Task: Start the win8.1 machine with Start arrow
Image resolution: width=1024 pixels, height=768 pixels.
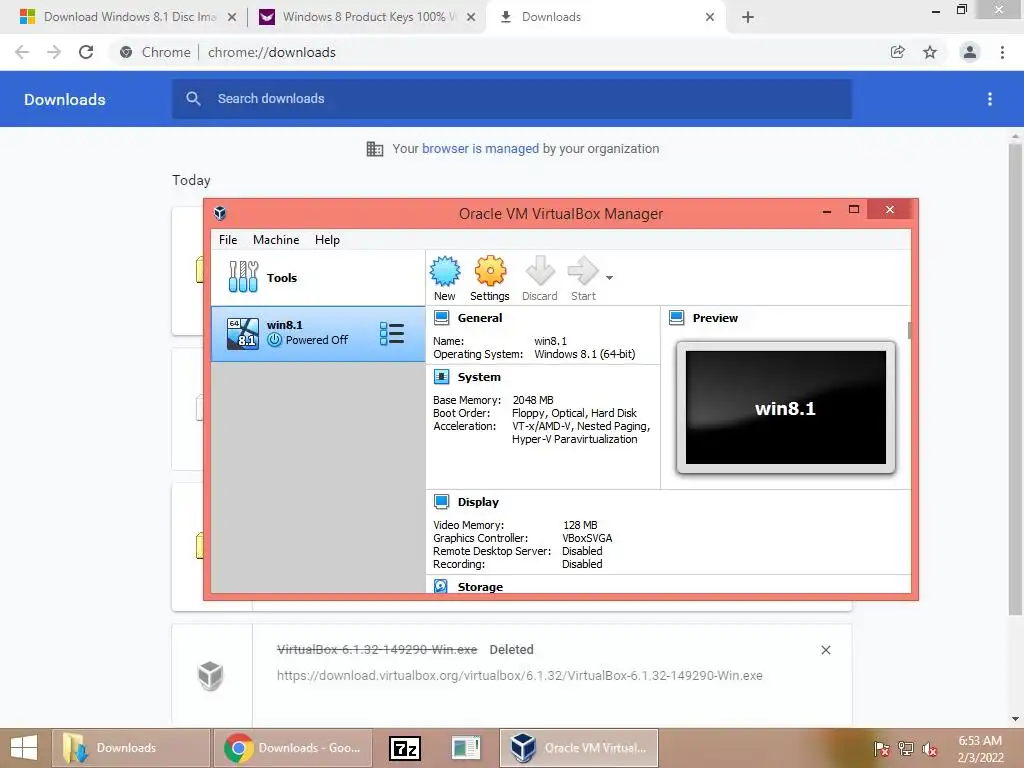Action: 583,278
